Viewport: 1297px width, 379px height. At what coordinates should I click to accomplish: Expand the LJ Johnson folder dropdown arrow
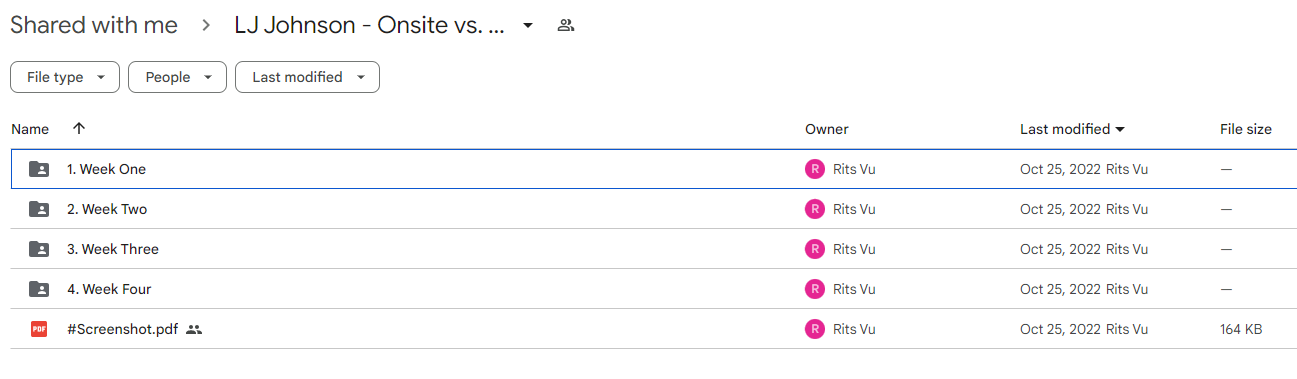point(528,25)
